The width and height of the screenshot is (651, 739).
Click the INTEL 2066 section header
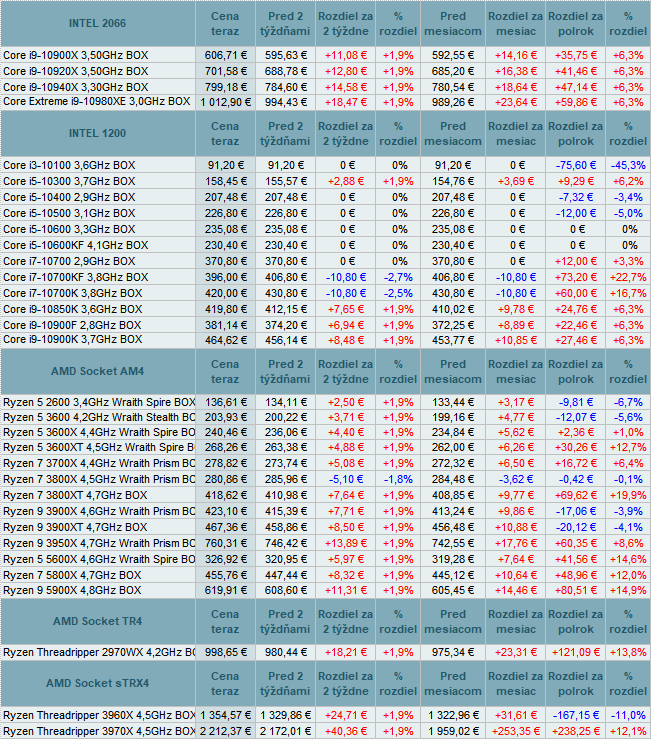98,23
